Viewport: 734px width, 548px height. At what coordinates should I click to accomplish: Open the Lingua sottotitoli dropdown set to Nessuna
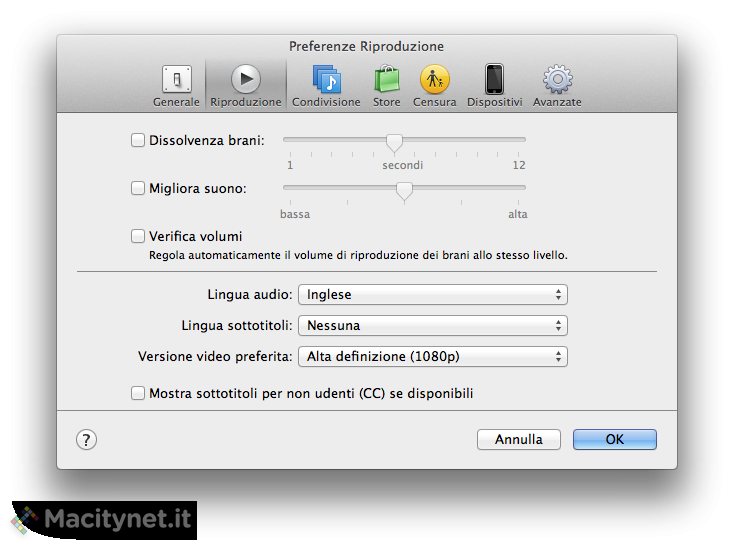pyautogui.click(x=433, y=326)
